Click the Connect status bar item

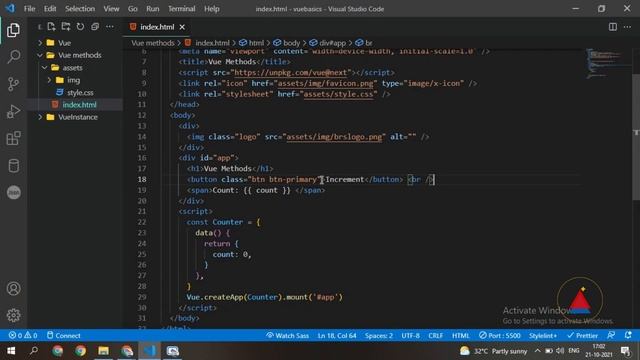64,336
